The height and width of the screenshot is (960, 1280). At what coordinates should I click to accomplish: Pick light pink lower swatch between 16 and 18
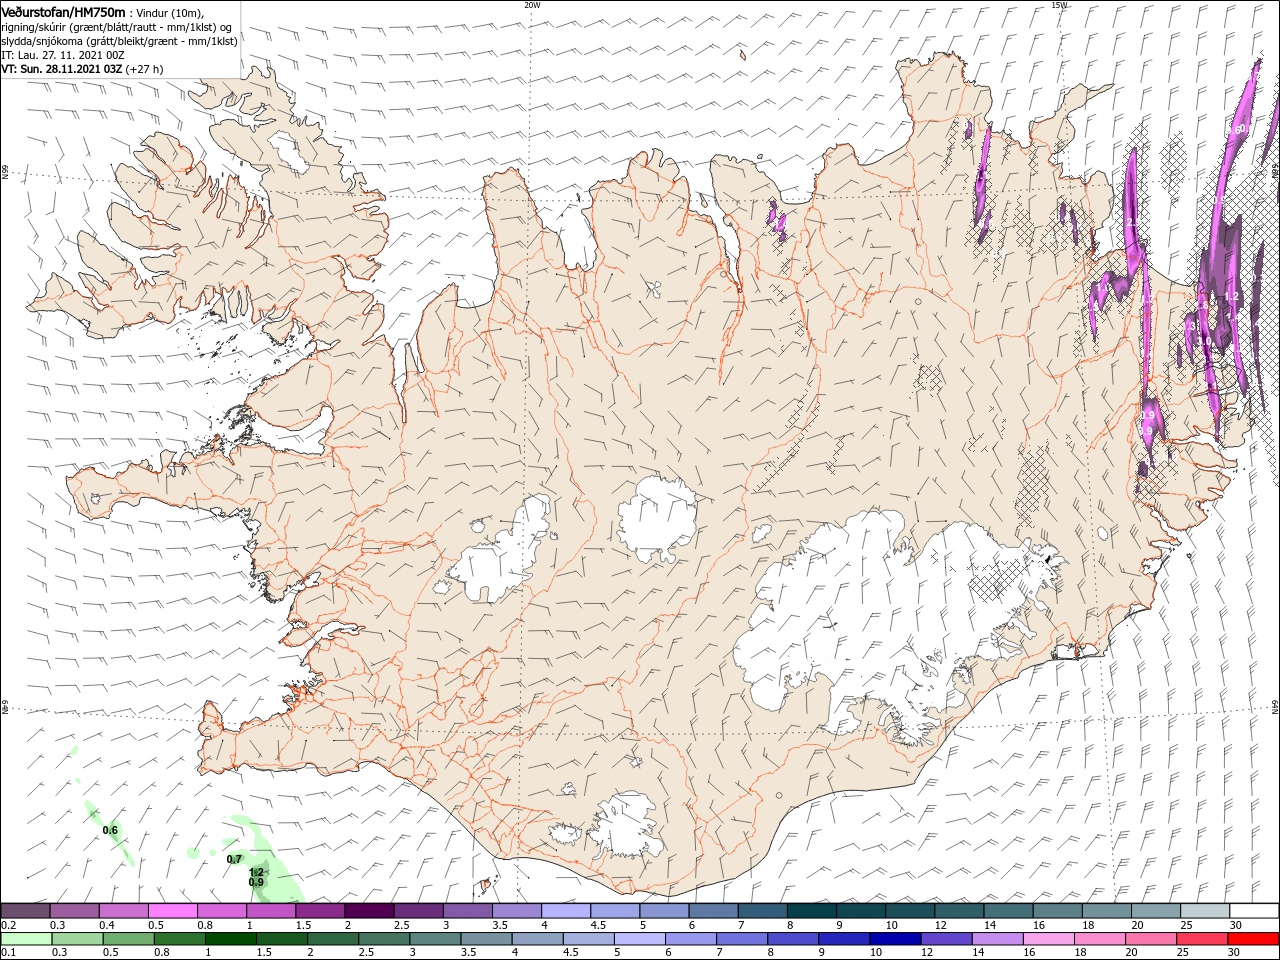point(1048,939)
